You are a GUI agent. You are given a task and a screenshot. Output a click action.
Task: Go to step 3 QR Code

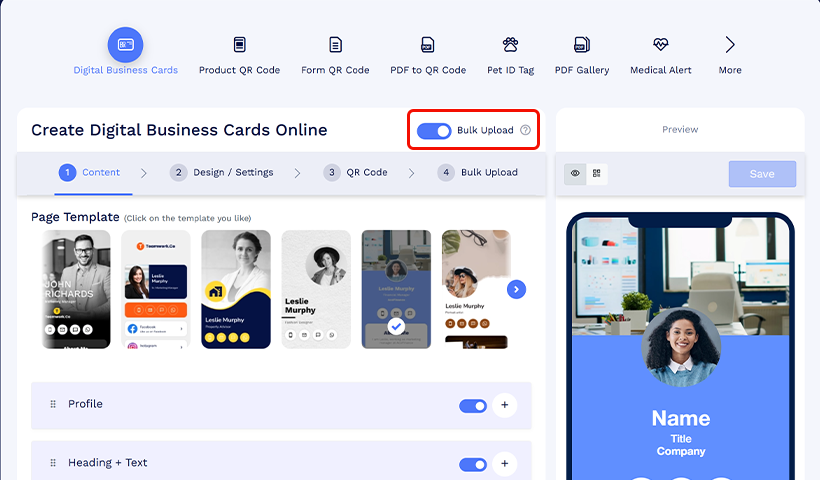[355, 173]
